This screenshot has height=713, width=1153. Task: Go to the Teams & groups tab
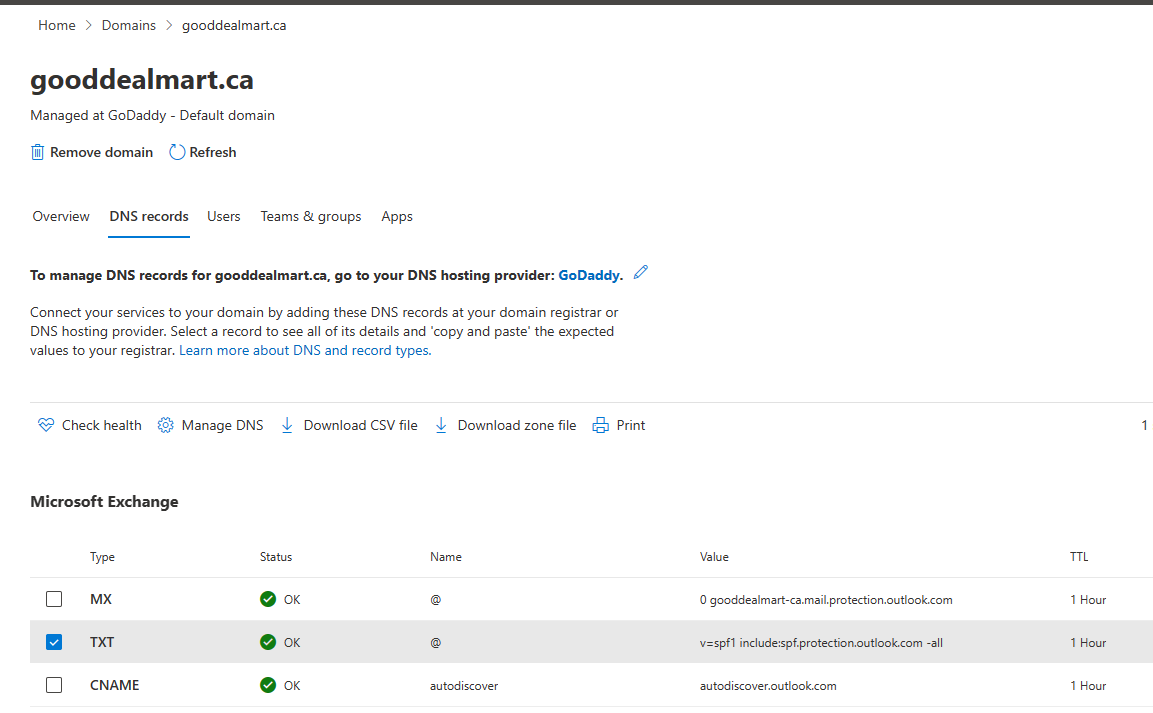click(x=311, y=216)
